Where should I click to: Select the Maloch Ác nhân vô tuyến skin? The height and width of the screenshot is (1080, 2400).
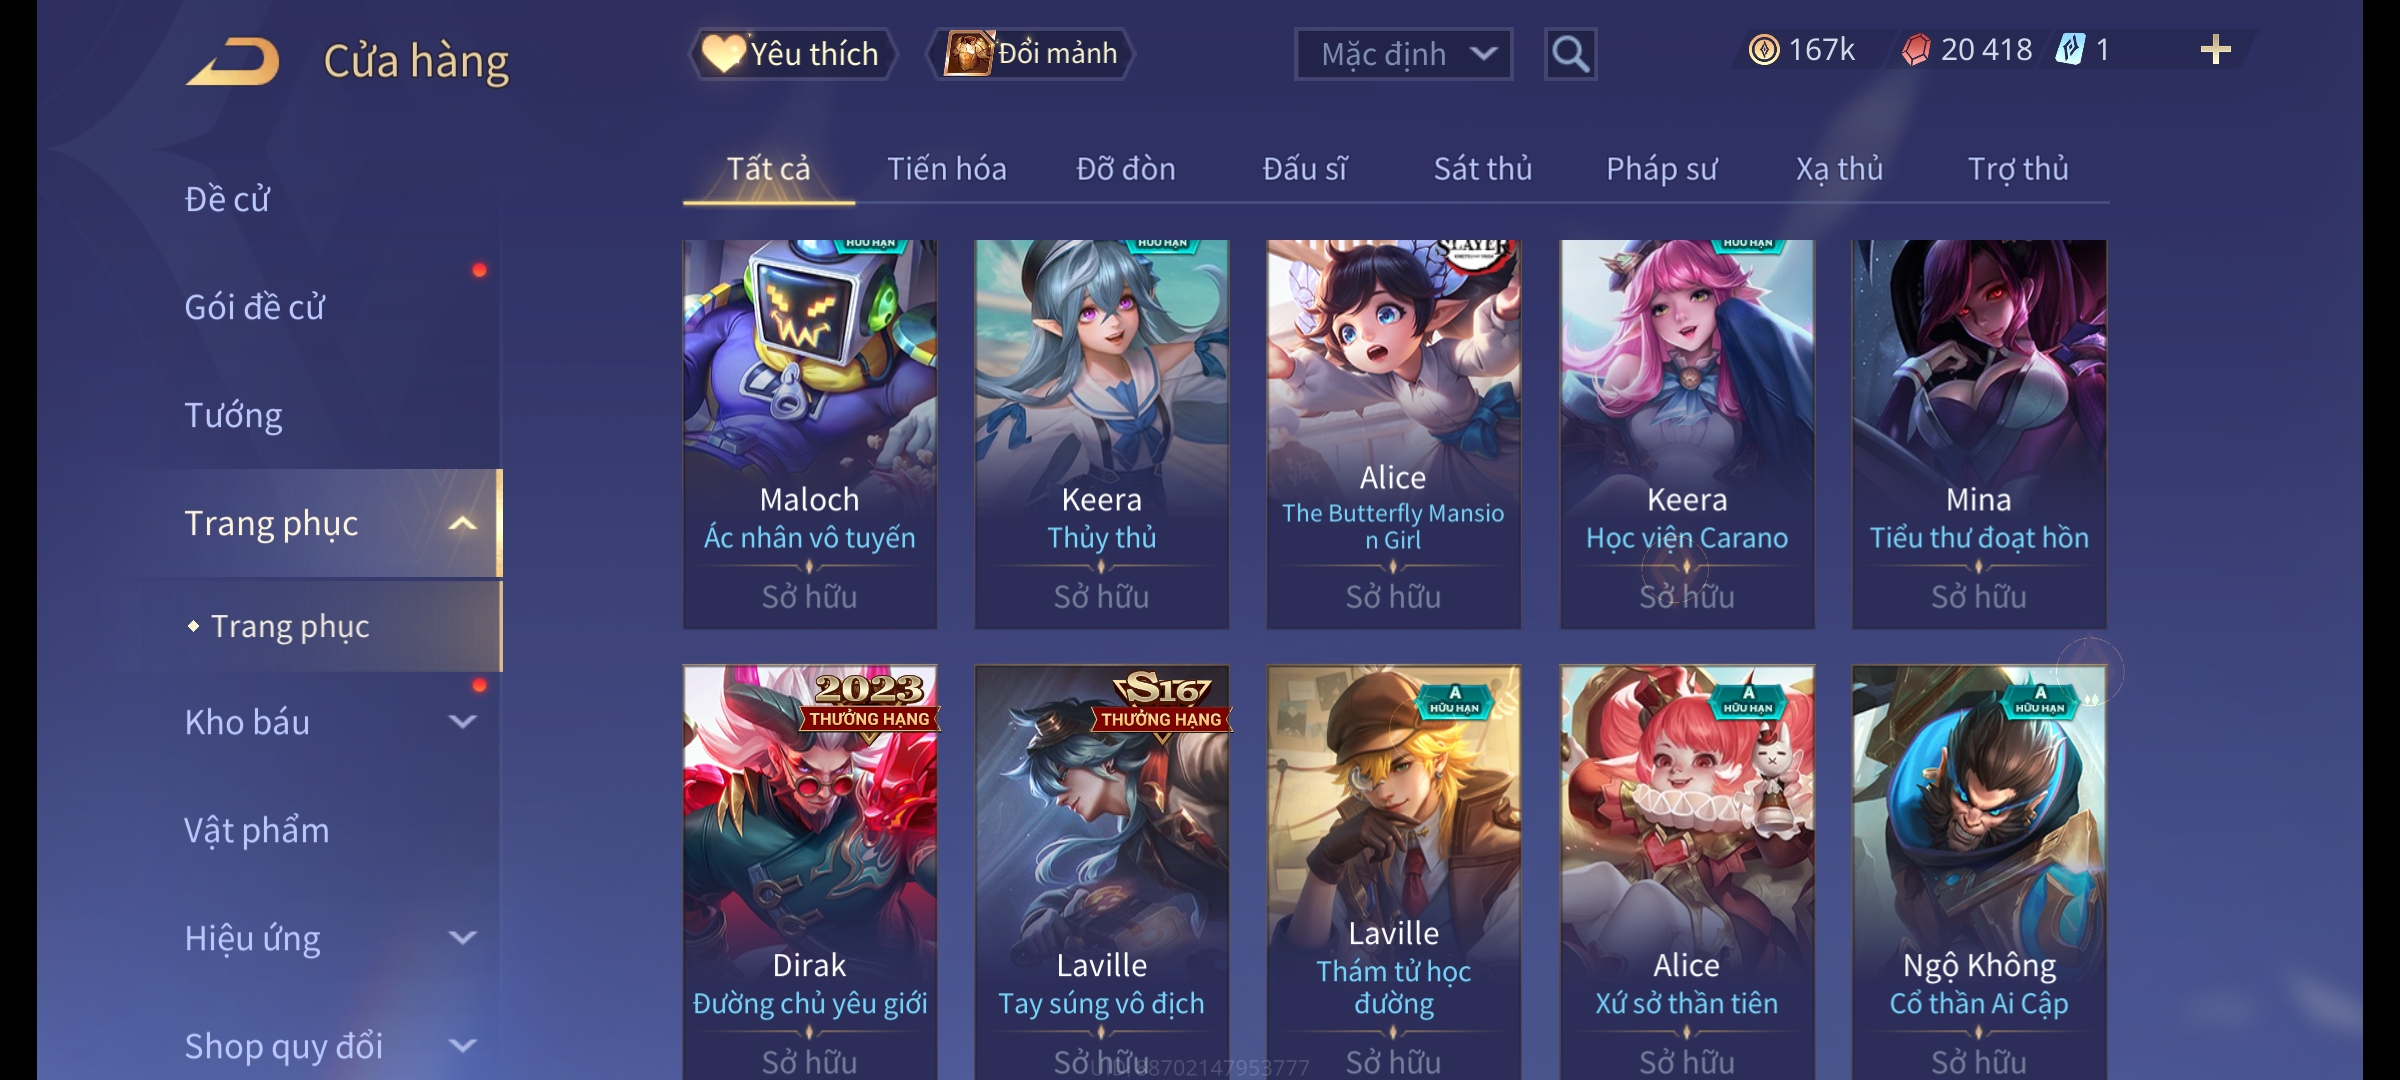[809, 434]
